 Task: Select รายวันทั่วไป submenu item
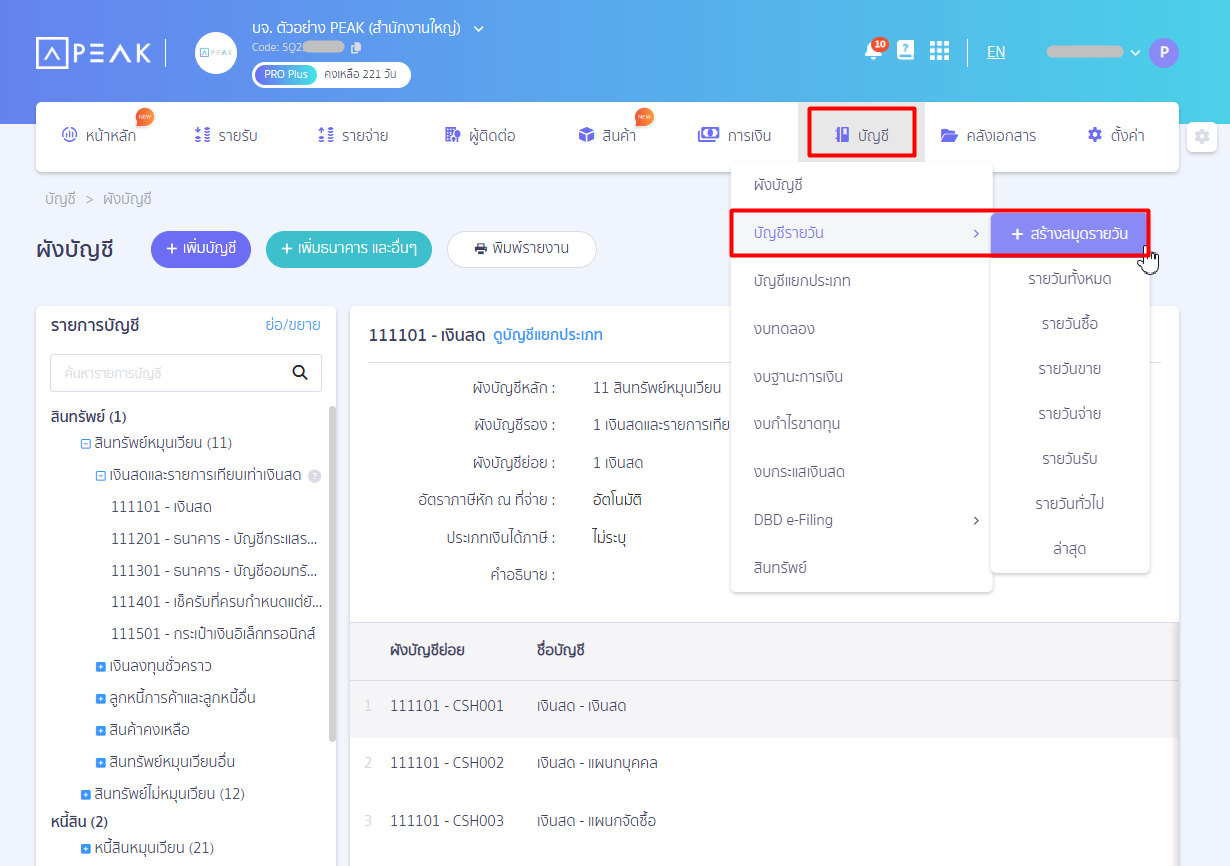1070,504
